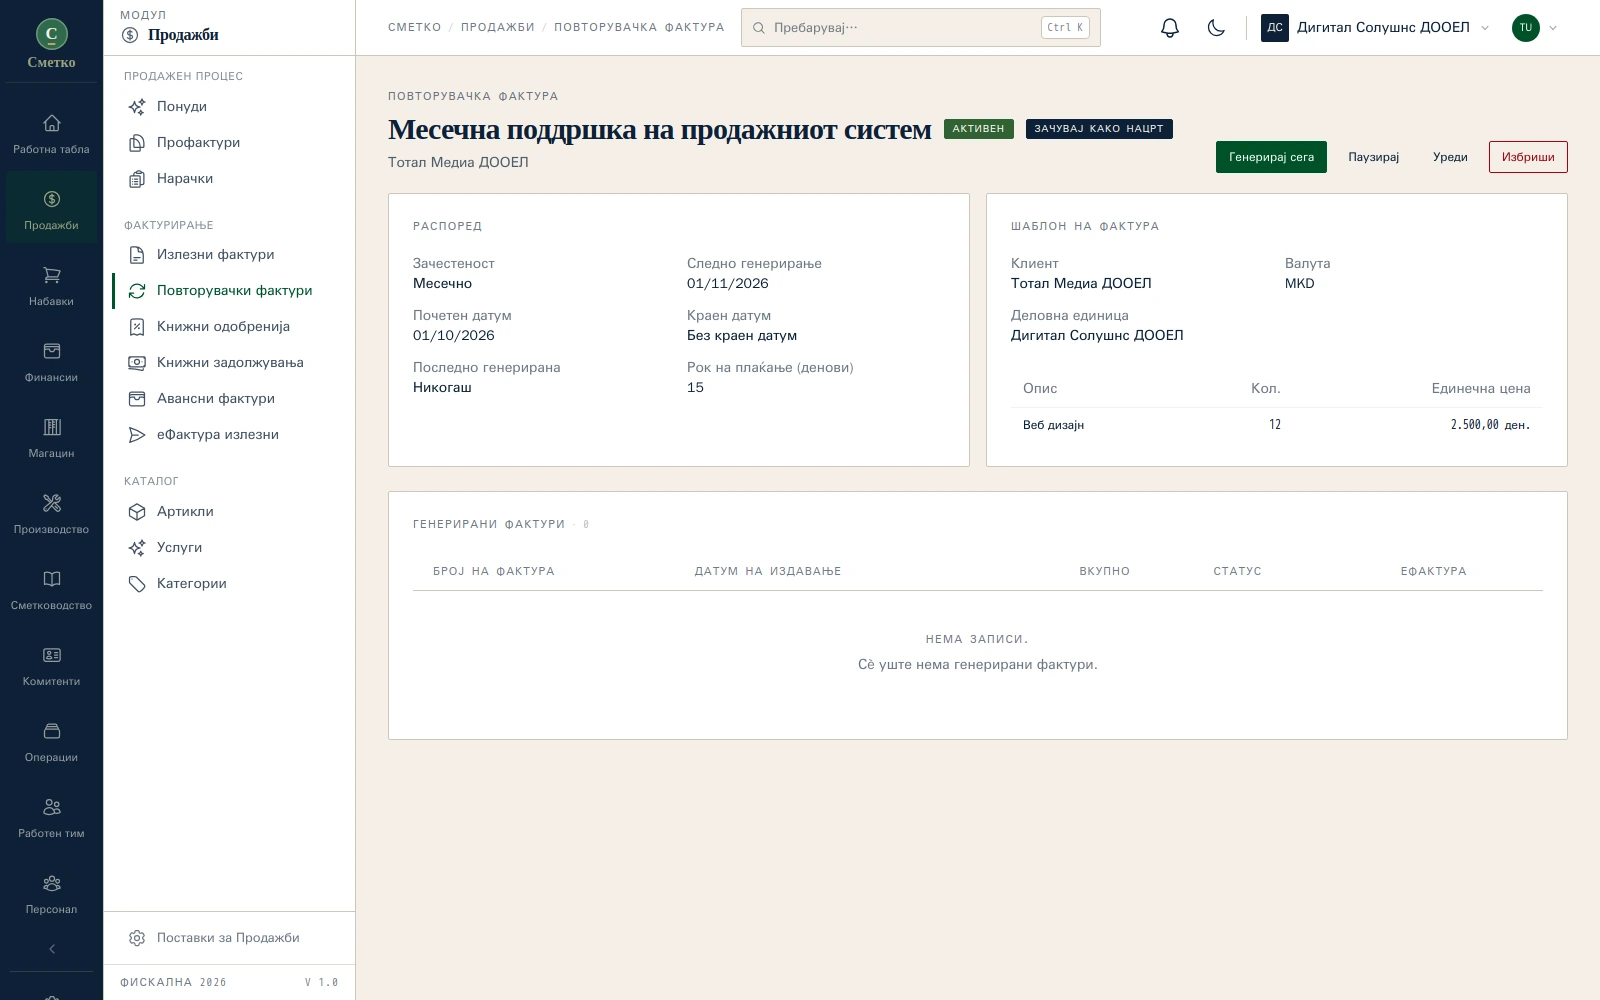1600x1000 pixels.
Task: Open Работен тим module icon
Action: (51, 818)
